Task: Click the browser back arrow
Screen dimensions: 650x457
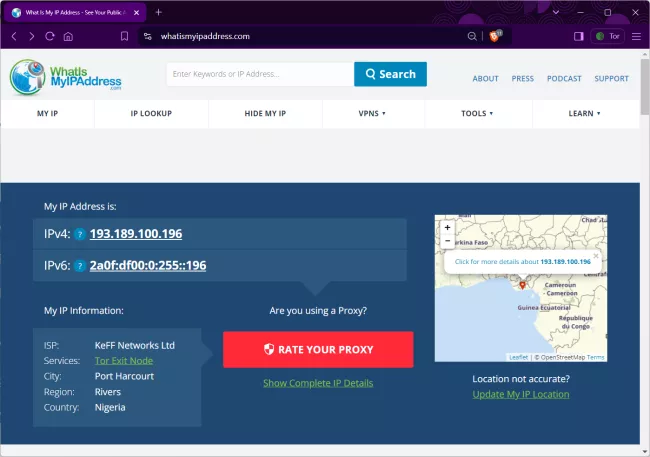Action: pyautogui.click(x=13, y=36)
